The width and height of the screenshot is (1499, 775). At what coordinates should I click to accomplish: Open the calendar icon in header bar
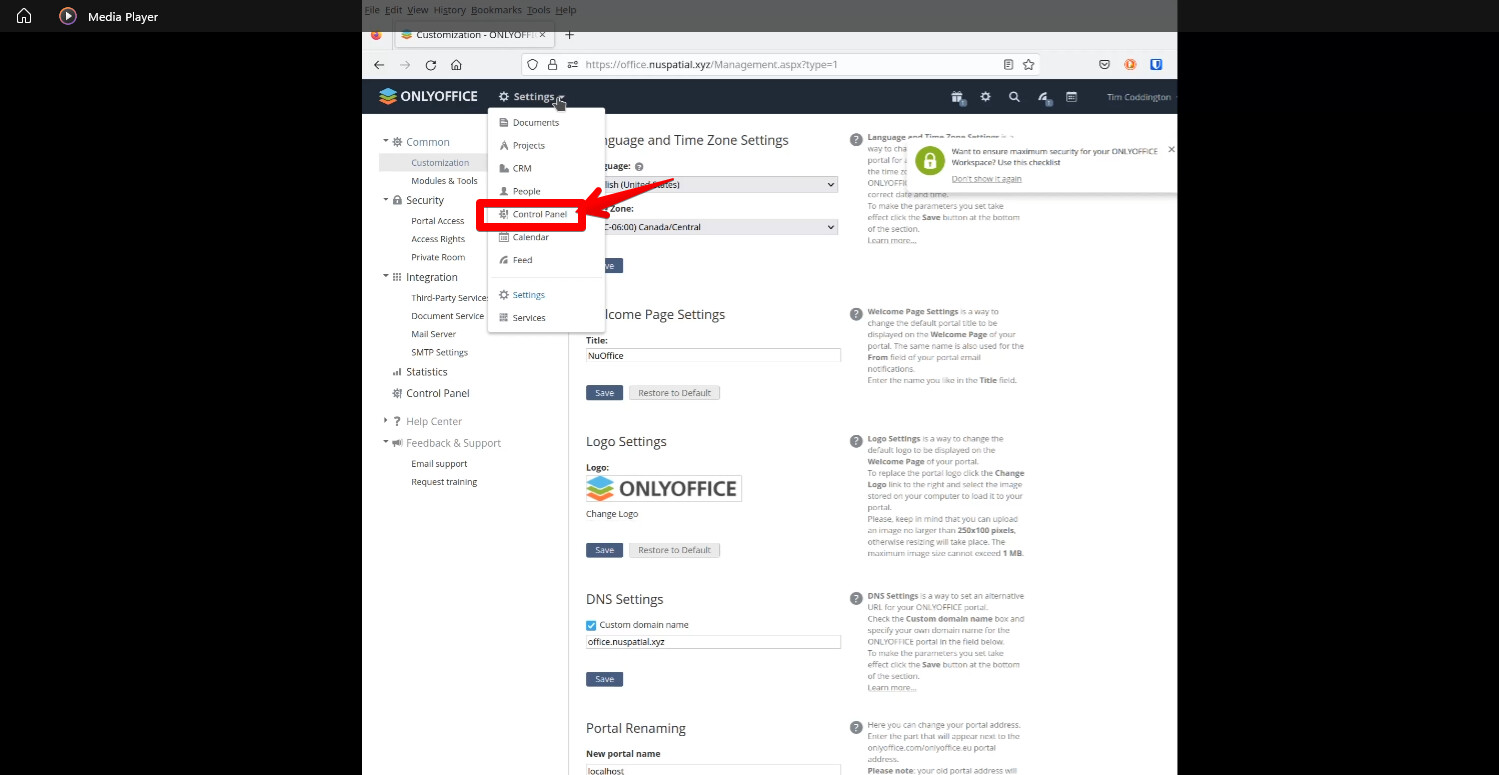[1071, 97]
